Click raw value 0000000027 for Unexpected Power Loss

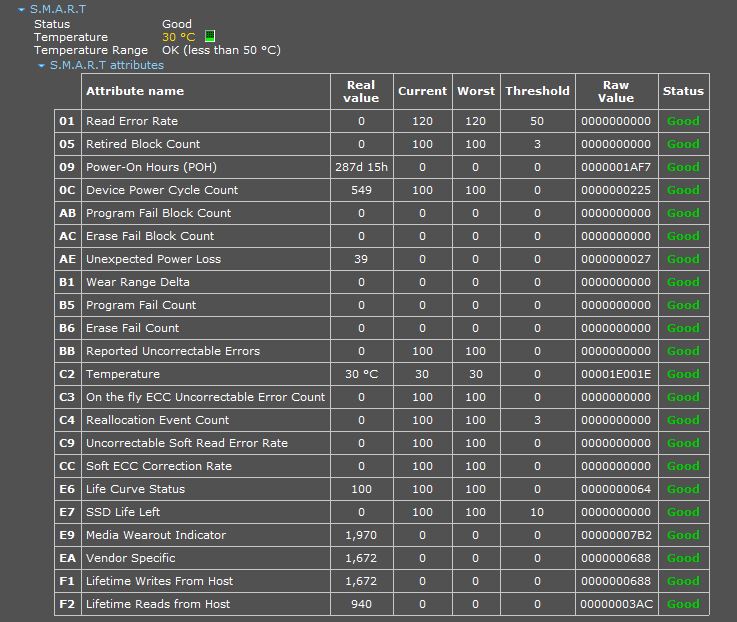click(x=616, y=259)
